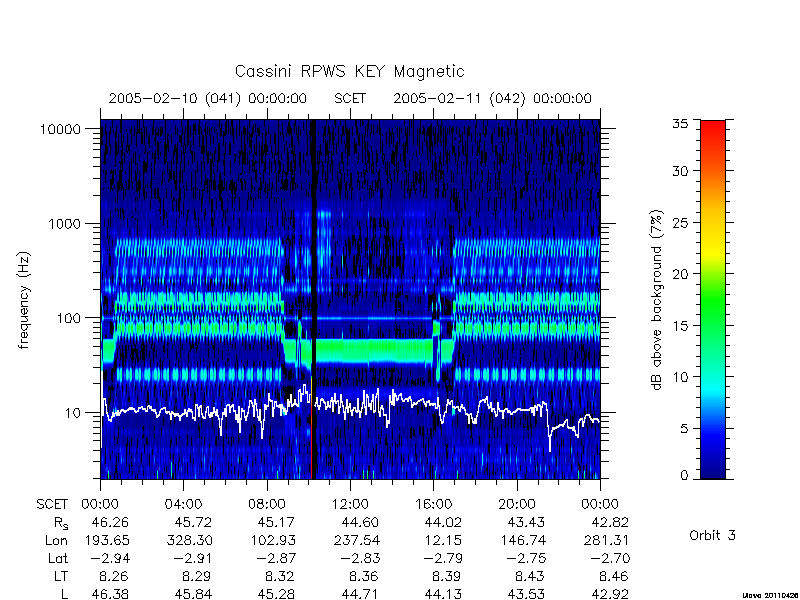800x600 pixels.
Task: Click the colorbar value '20'
Action: coord(681,274)
